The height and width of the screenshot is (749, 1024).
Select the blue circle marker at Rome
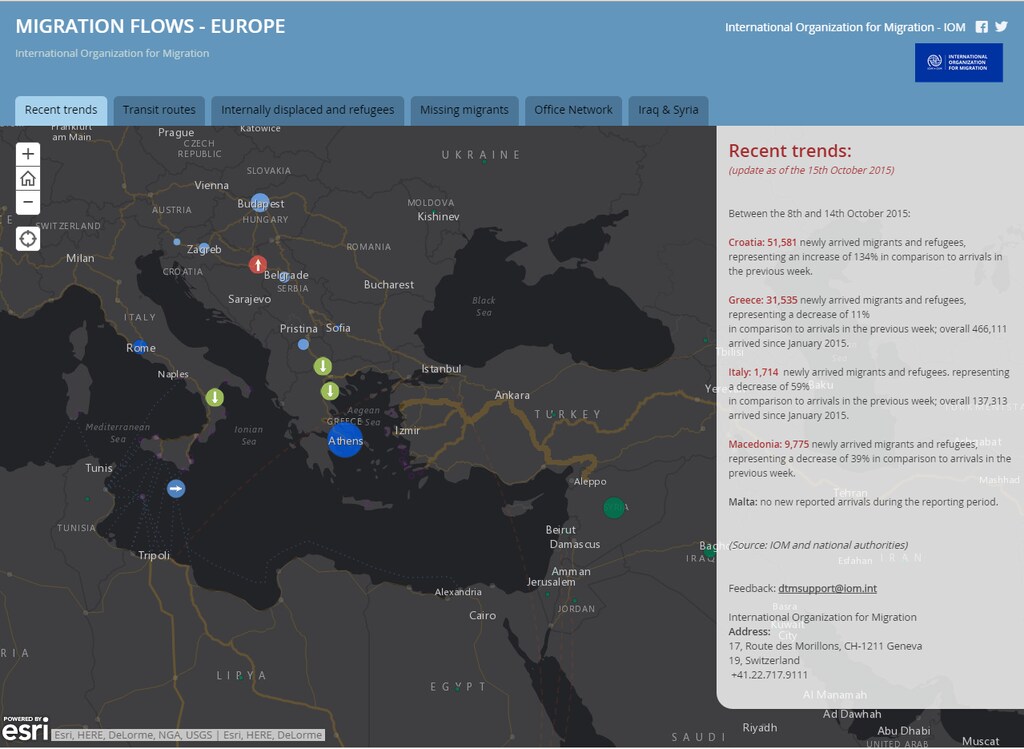click(139, 347)
